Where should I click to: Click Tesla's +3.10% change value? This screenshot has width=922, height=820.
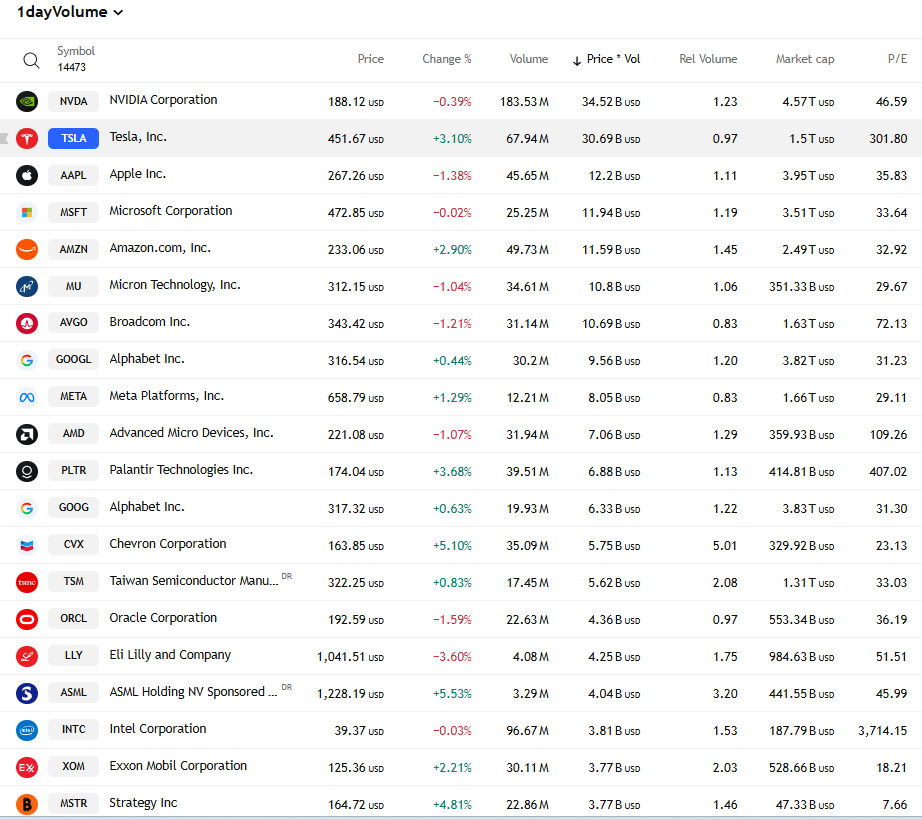pos(452,139)
